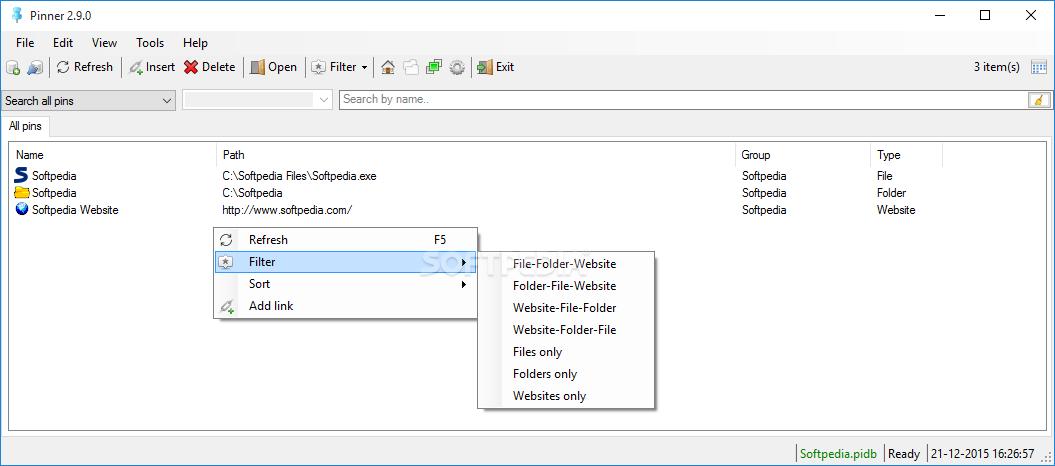Click the new database icon with green plus
1055x466 pixels.
coord(13,67)
